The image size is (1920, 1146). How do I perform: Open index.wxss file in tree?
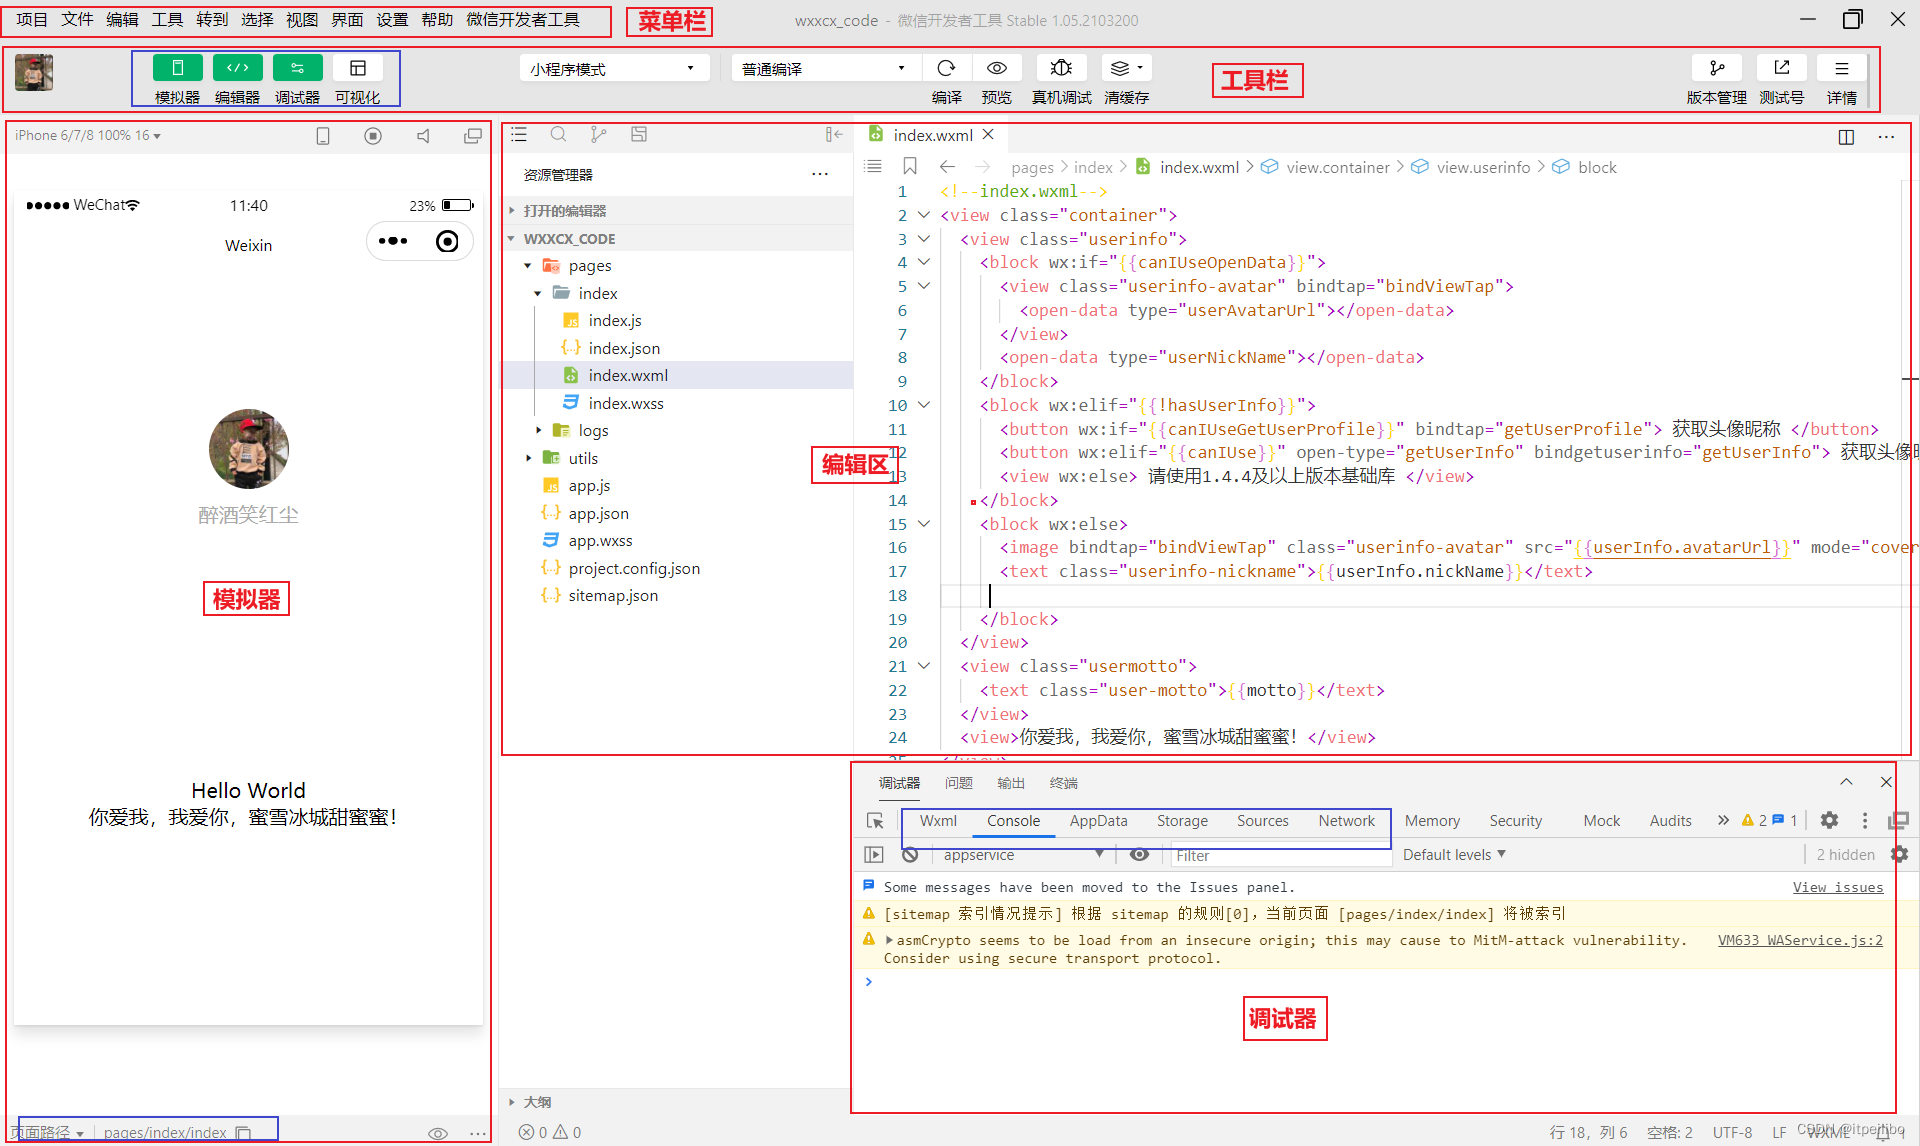coord(625,403)
